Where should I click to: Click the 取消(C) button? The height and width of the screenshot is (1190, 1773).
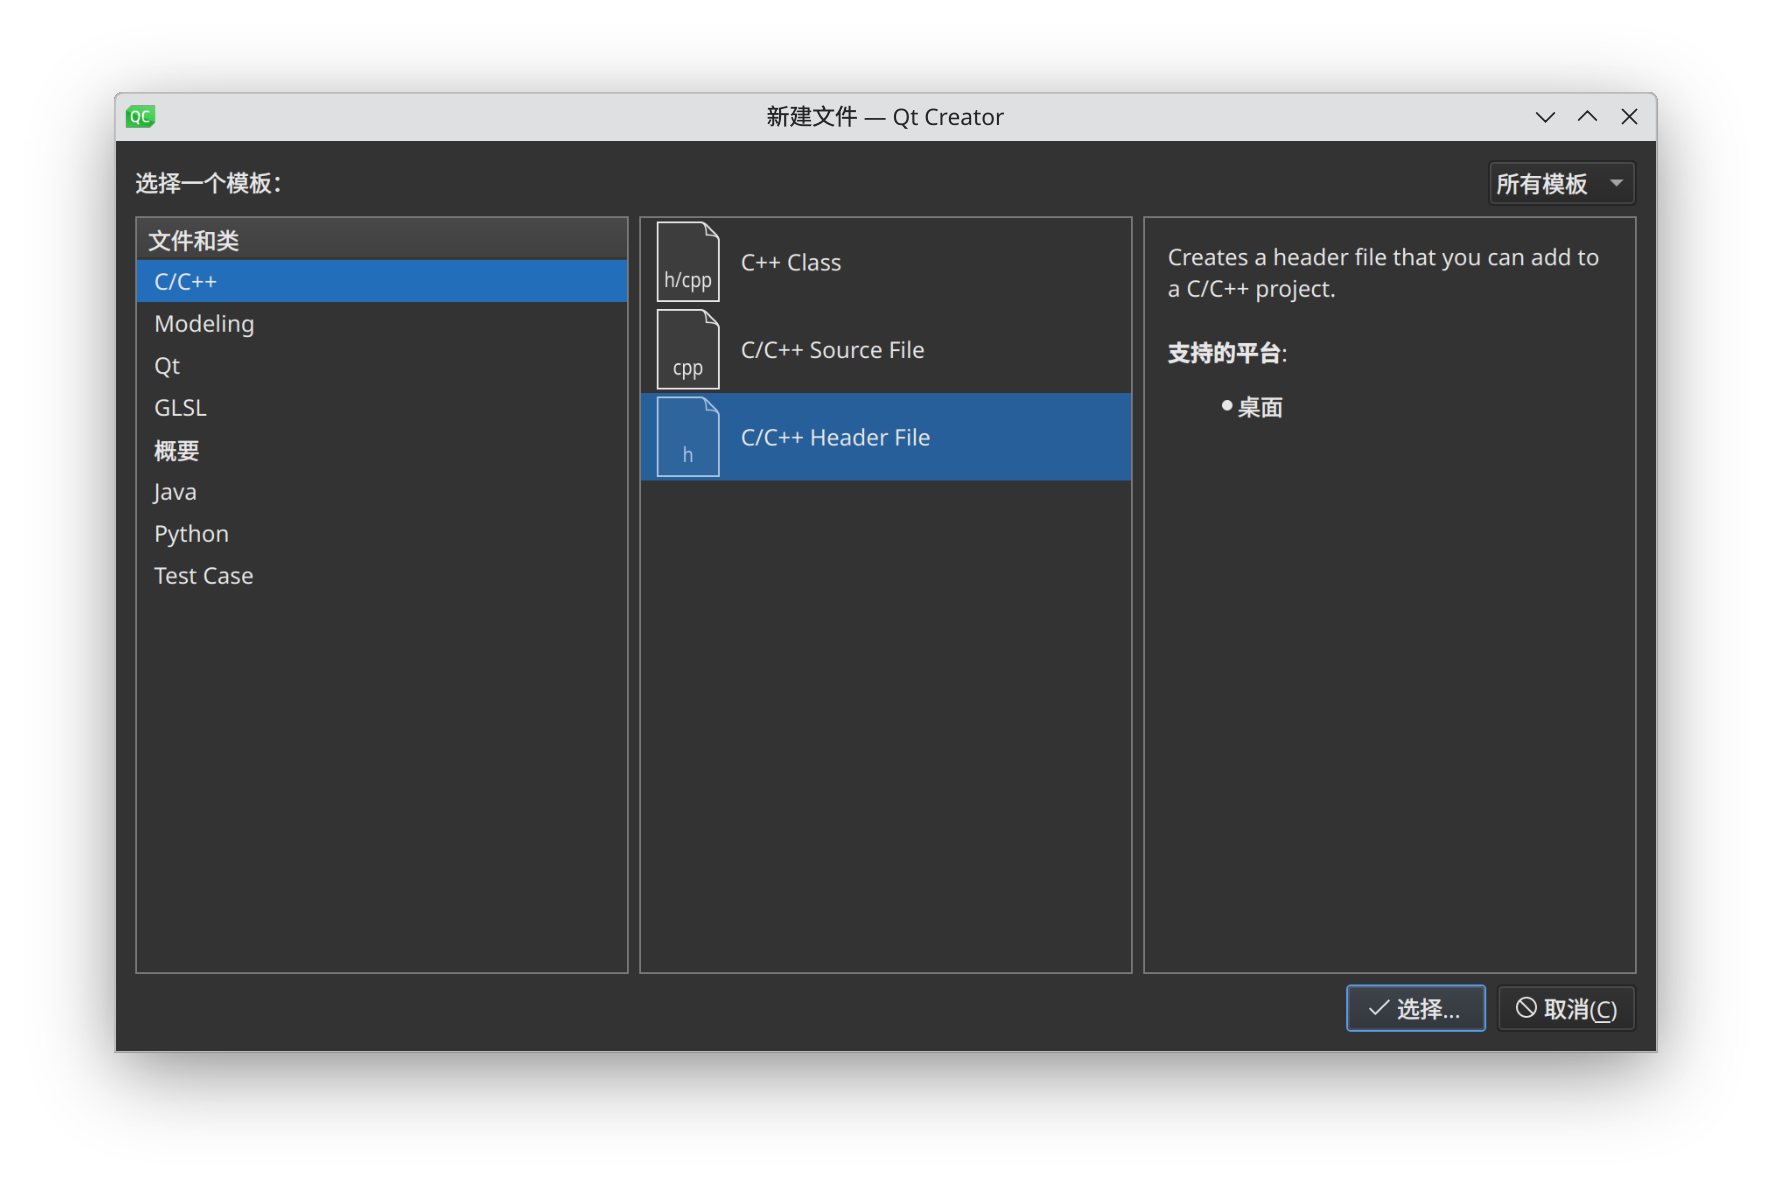pyautogui.click(x=1566, y=1008)
